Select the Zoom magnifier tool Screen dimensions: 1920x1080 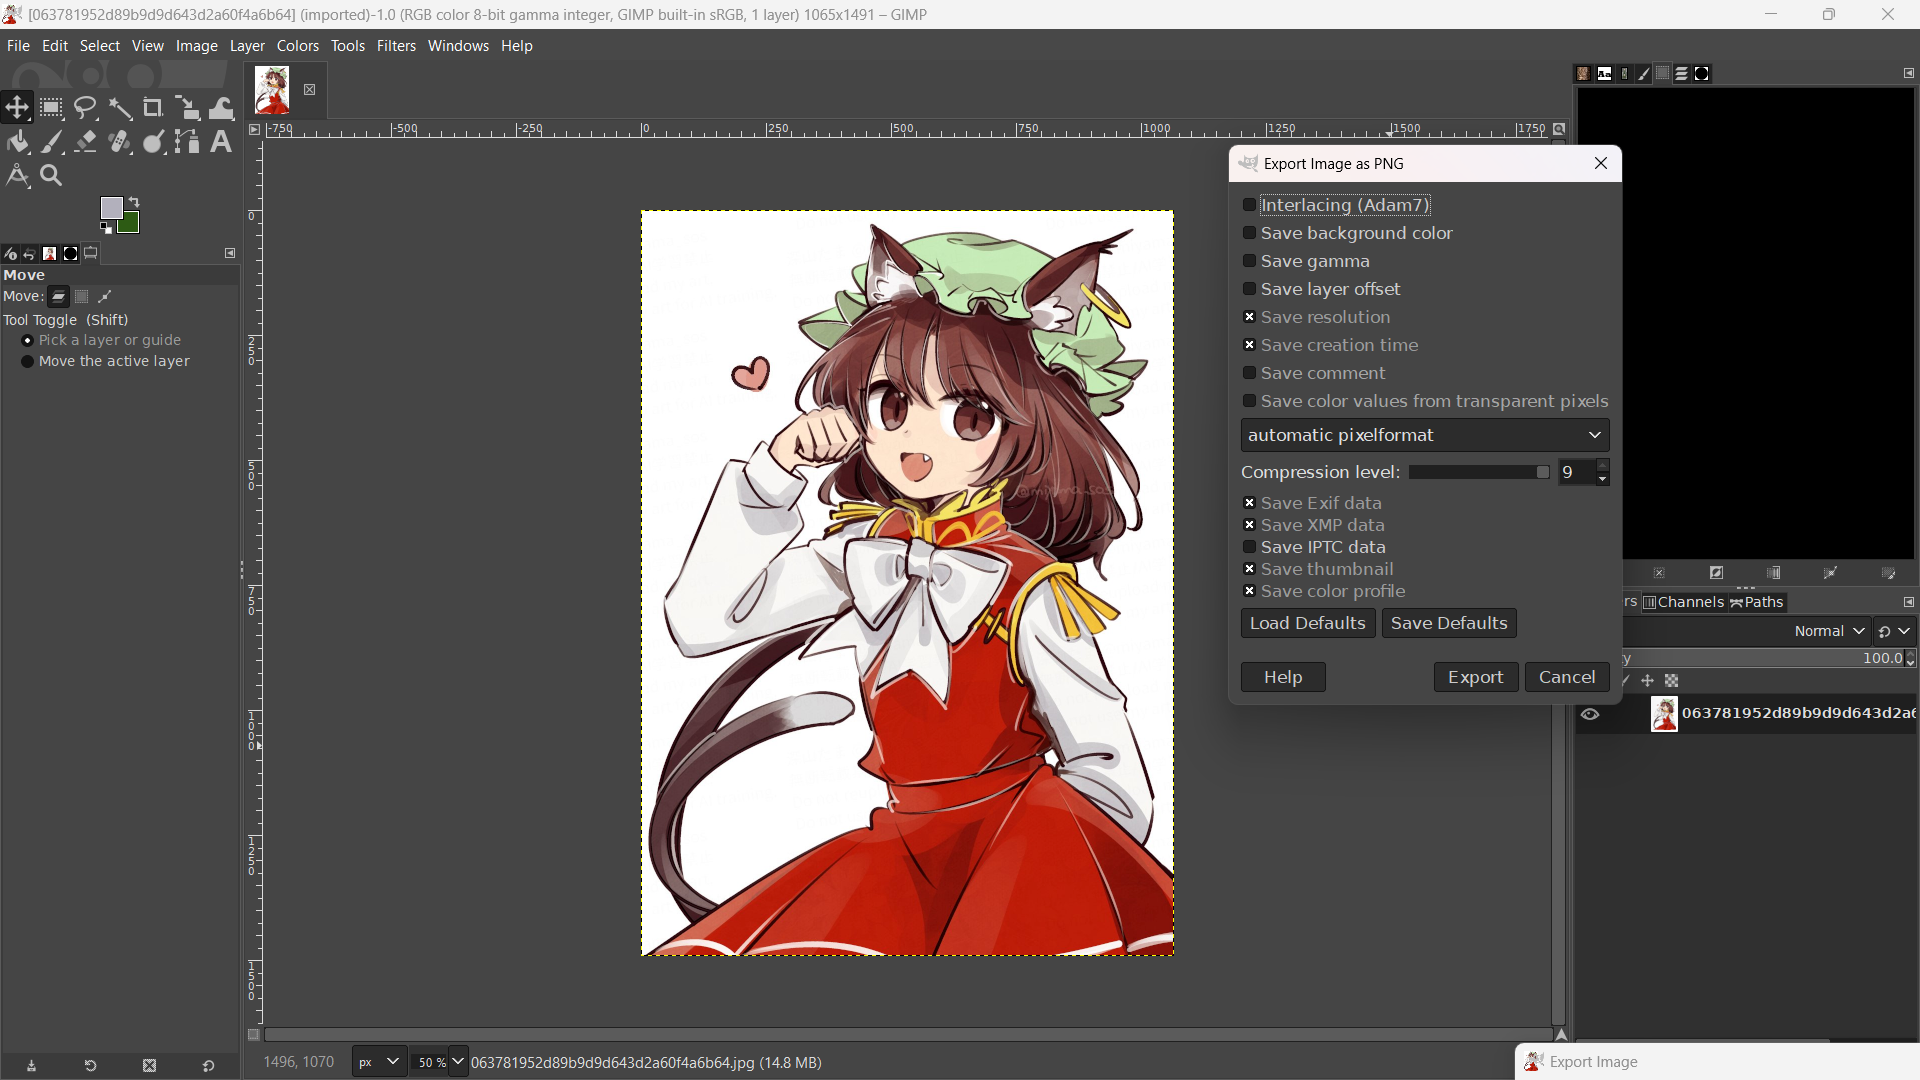click(x=51, y=176)
